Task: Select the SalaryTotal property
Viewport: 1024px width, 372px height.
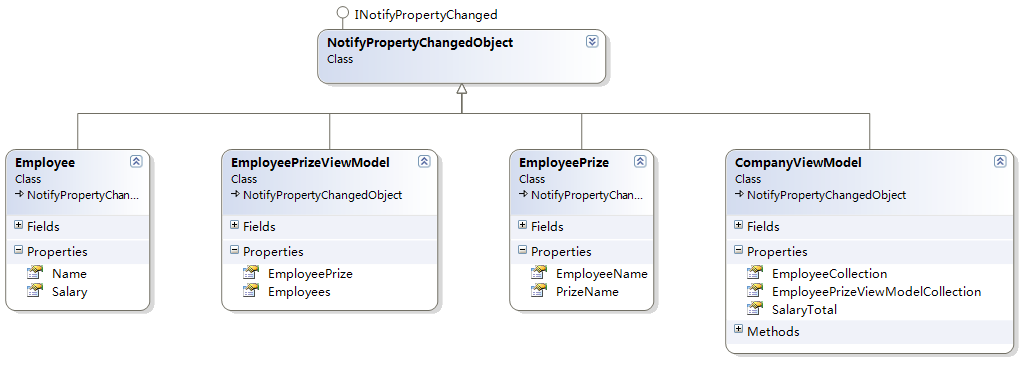Action: pos(805,310)
